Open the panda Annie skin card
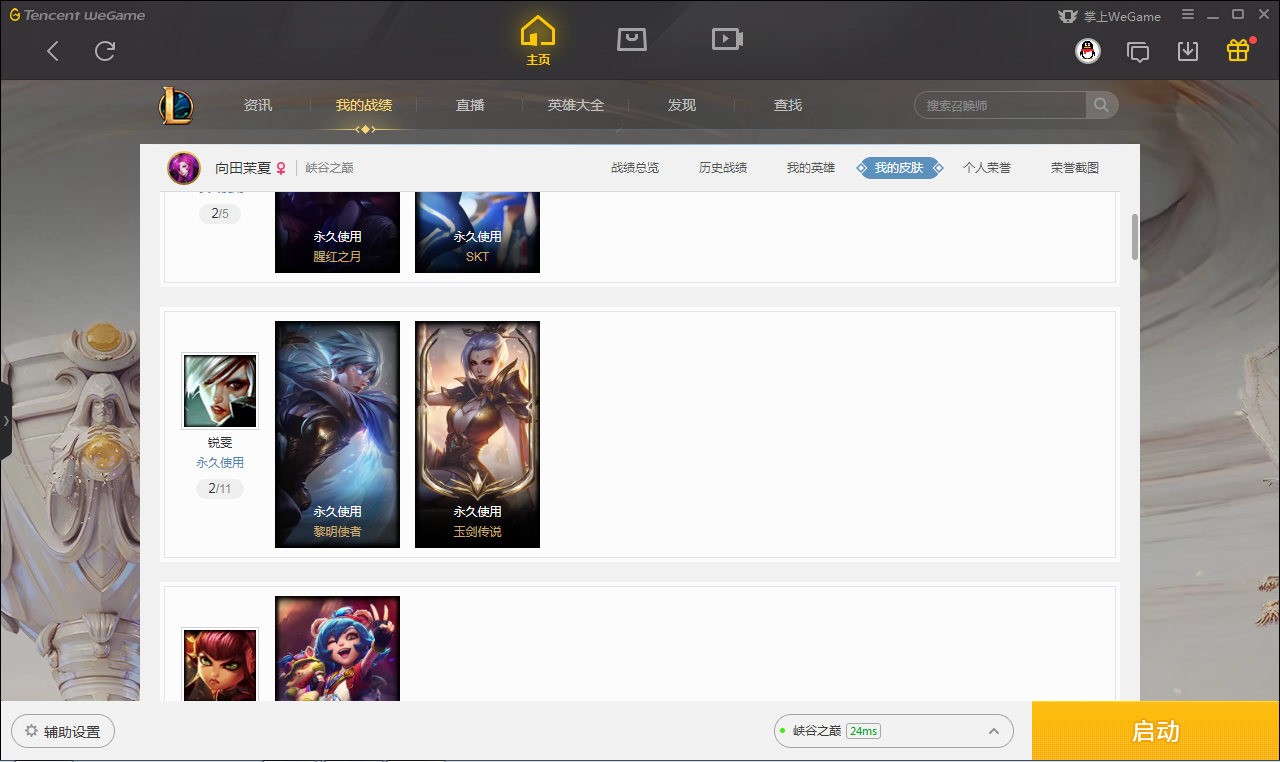Image resolution: width=1280 pixels, height=762 pixels. pyautogui.click(x=337, y=649)
